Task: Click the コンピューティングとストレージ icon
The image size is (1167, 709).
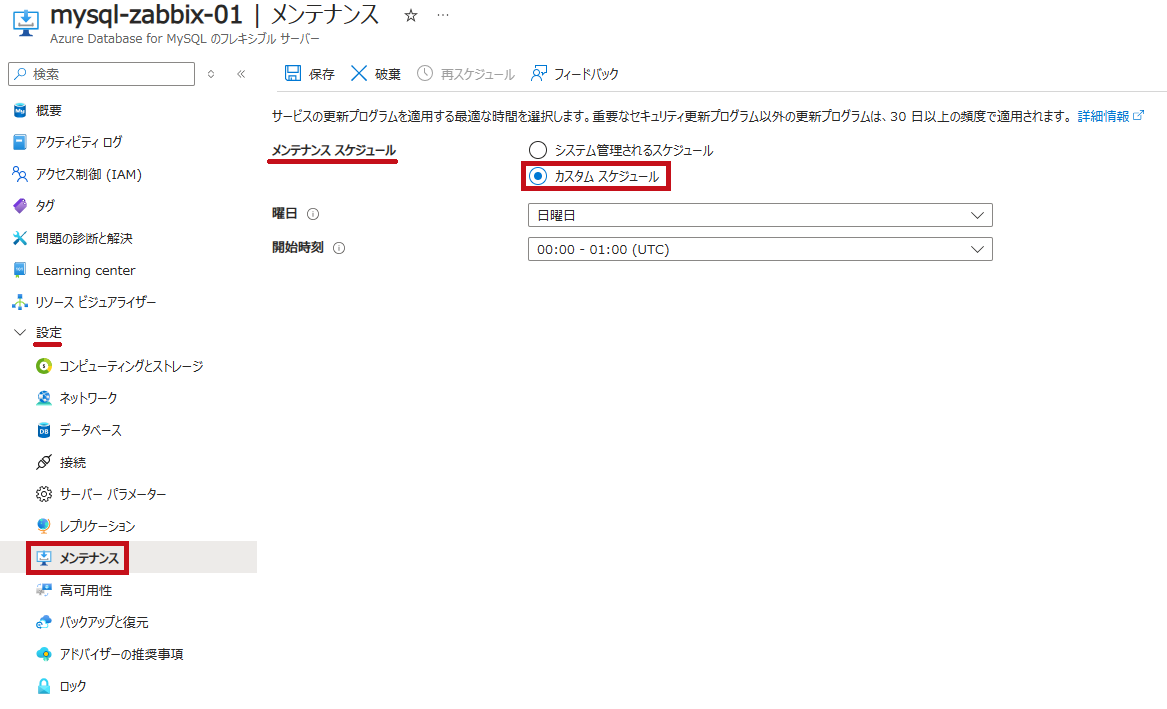Action: [44, 366]
